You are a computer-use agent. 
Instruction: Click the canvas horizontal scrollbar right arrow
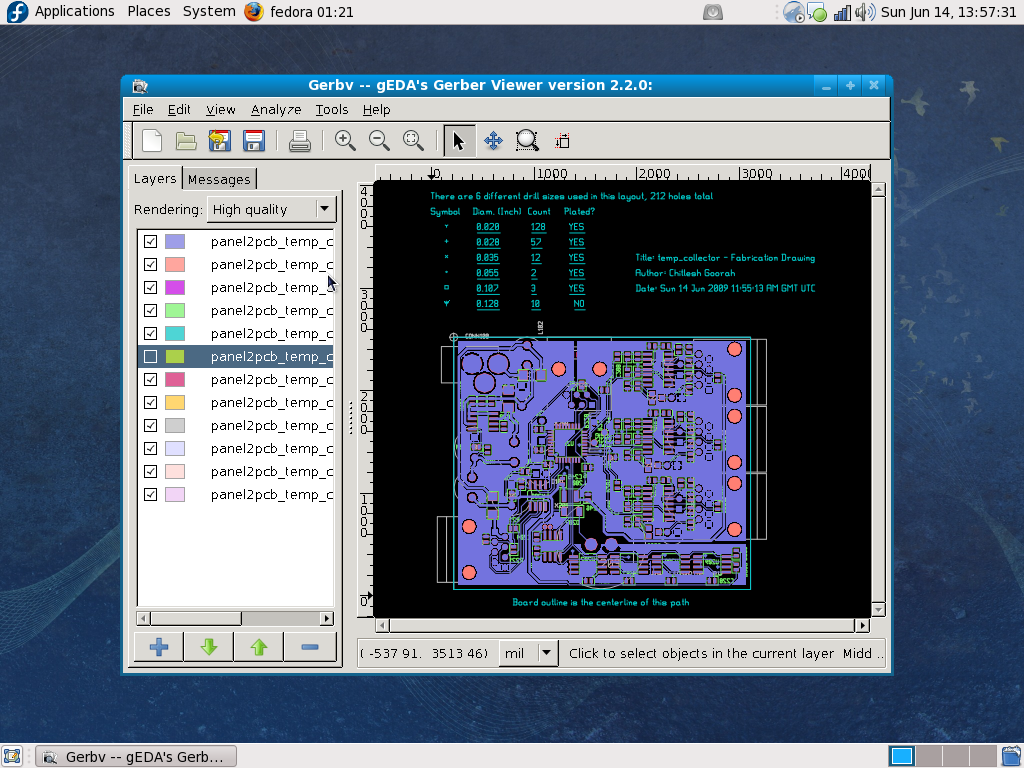click(x=863, y=626)
